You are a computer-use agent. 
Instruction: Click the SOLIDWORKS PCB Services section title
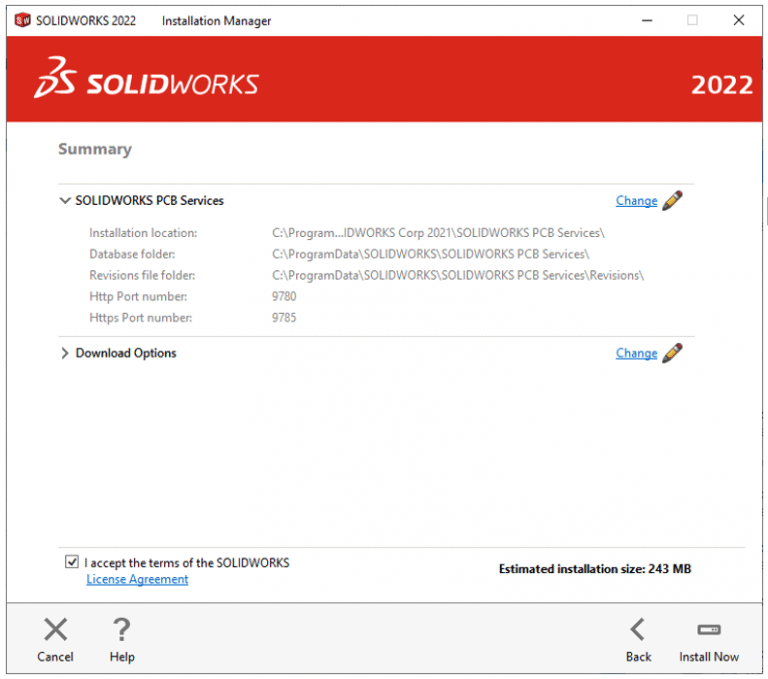pos(149,200)
